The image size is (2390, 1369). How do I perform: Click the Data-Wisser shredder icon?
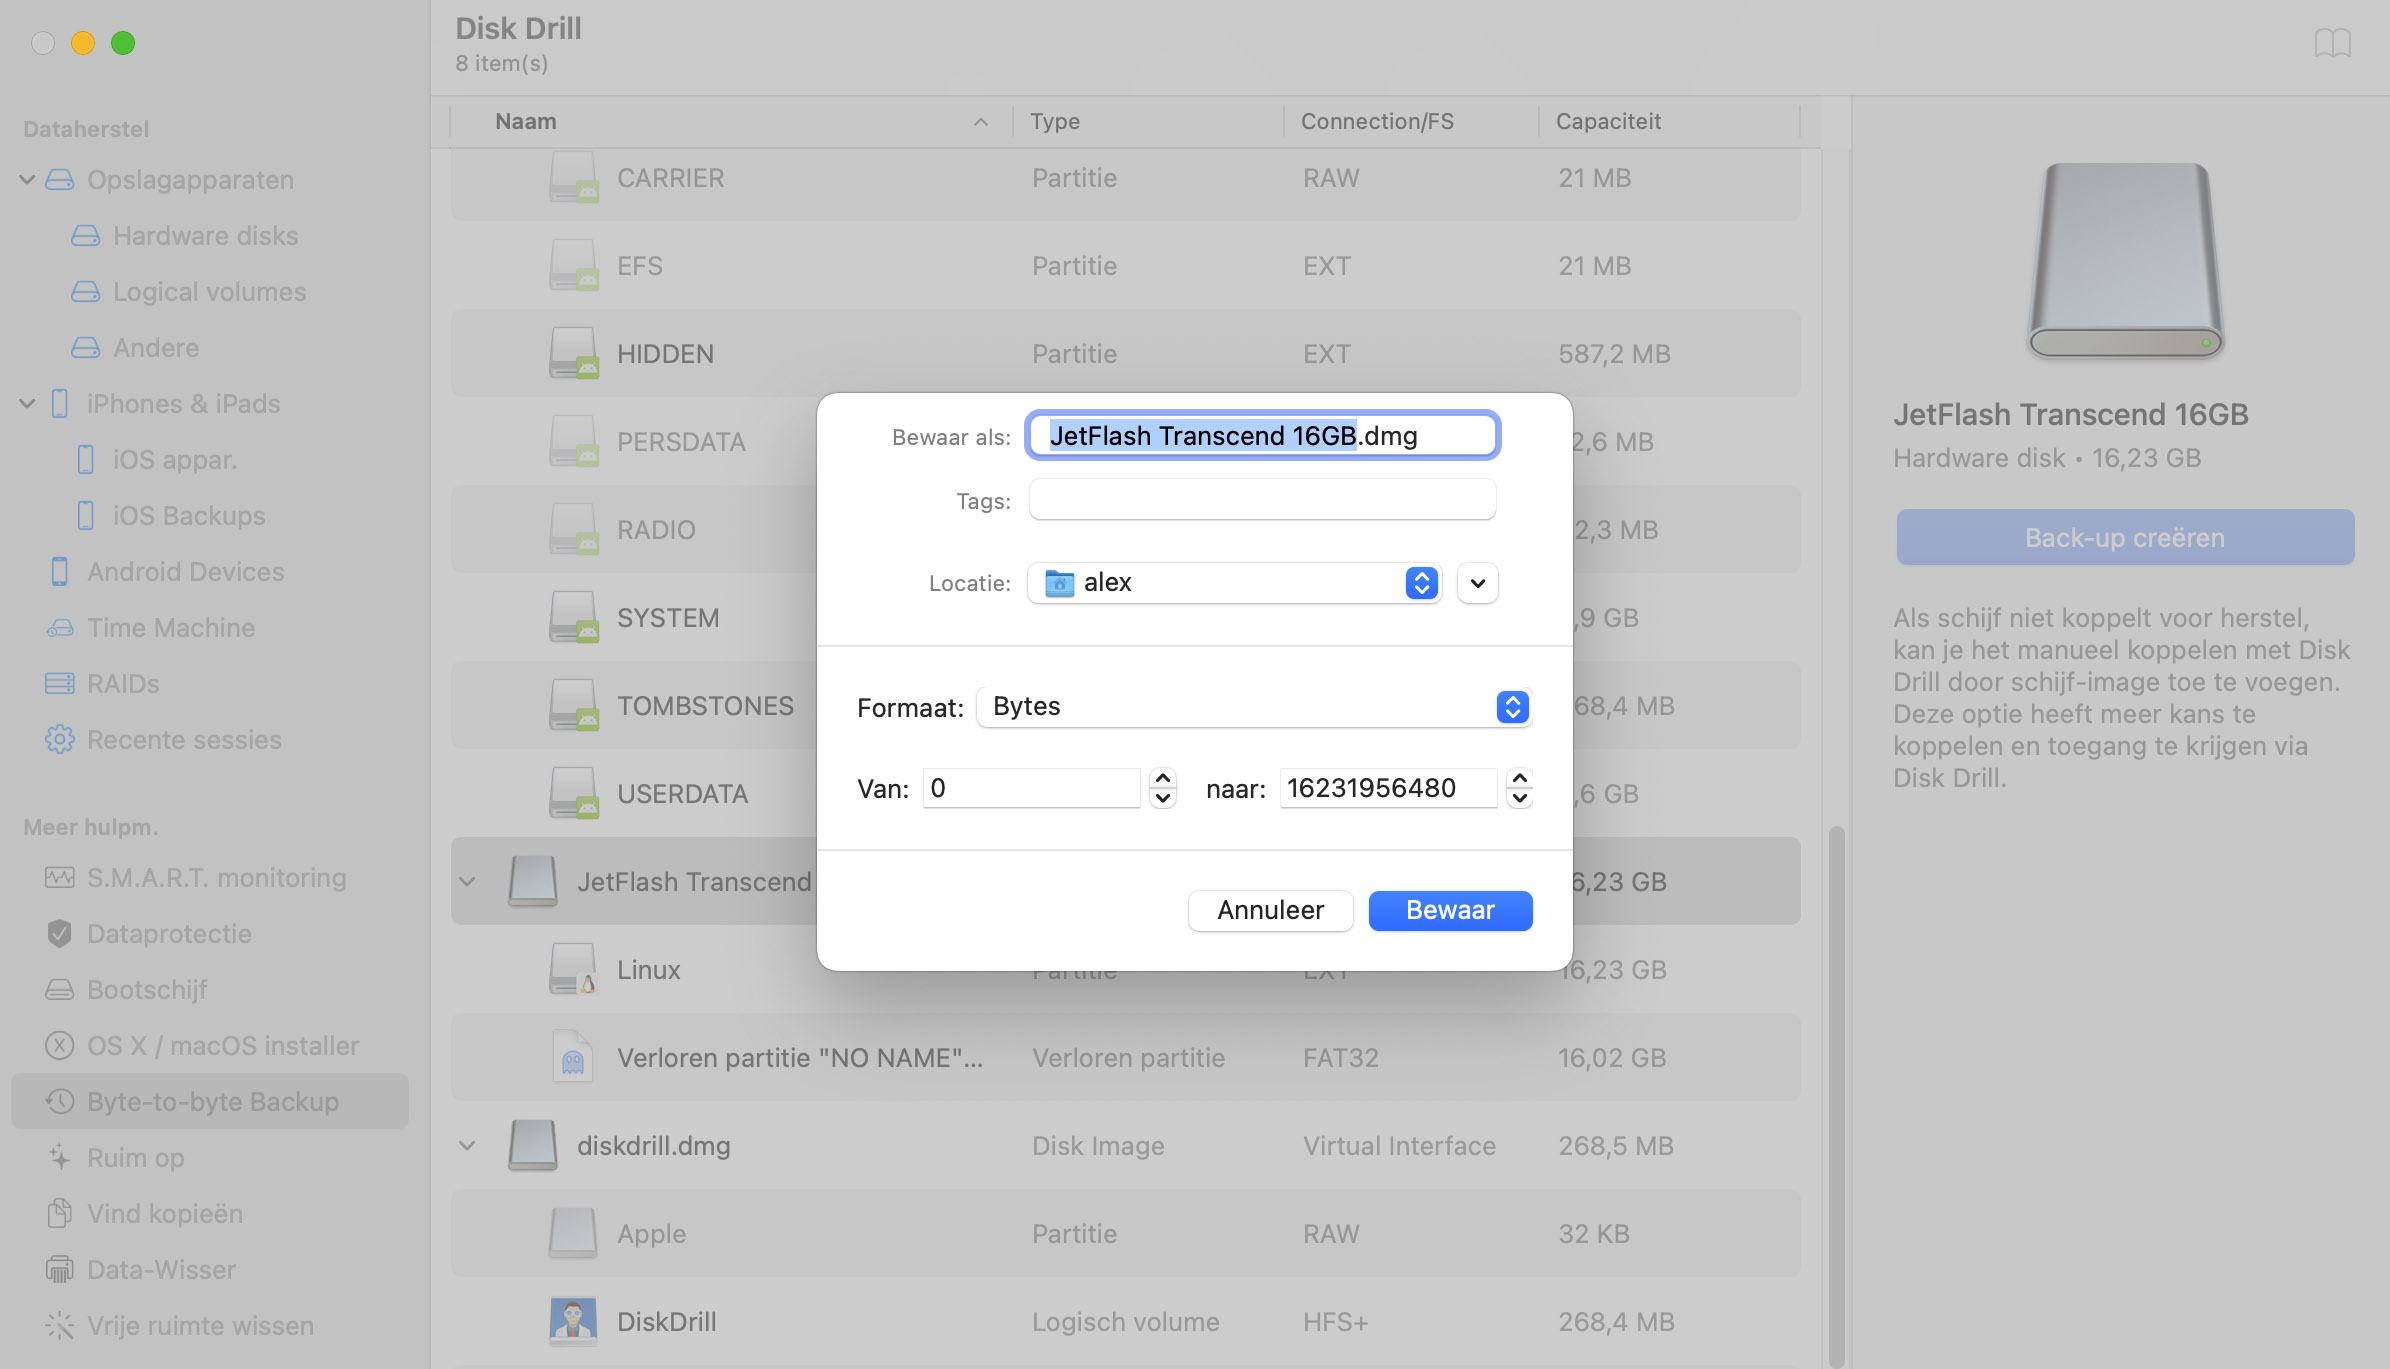pos(60,1270)
